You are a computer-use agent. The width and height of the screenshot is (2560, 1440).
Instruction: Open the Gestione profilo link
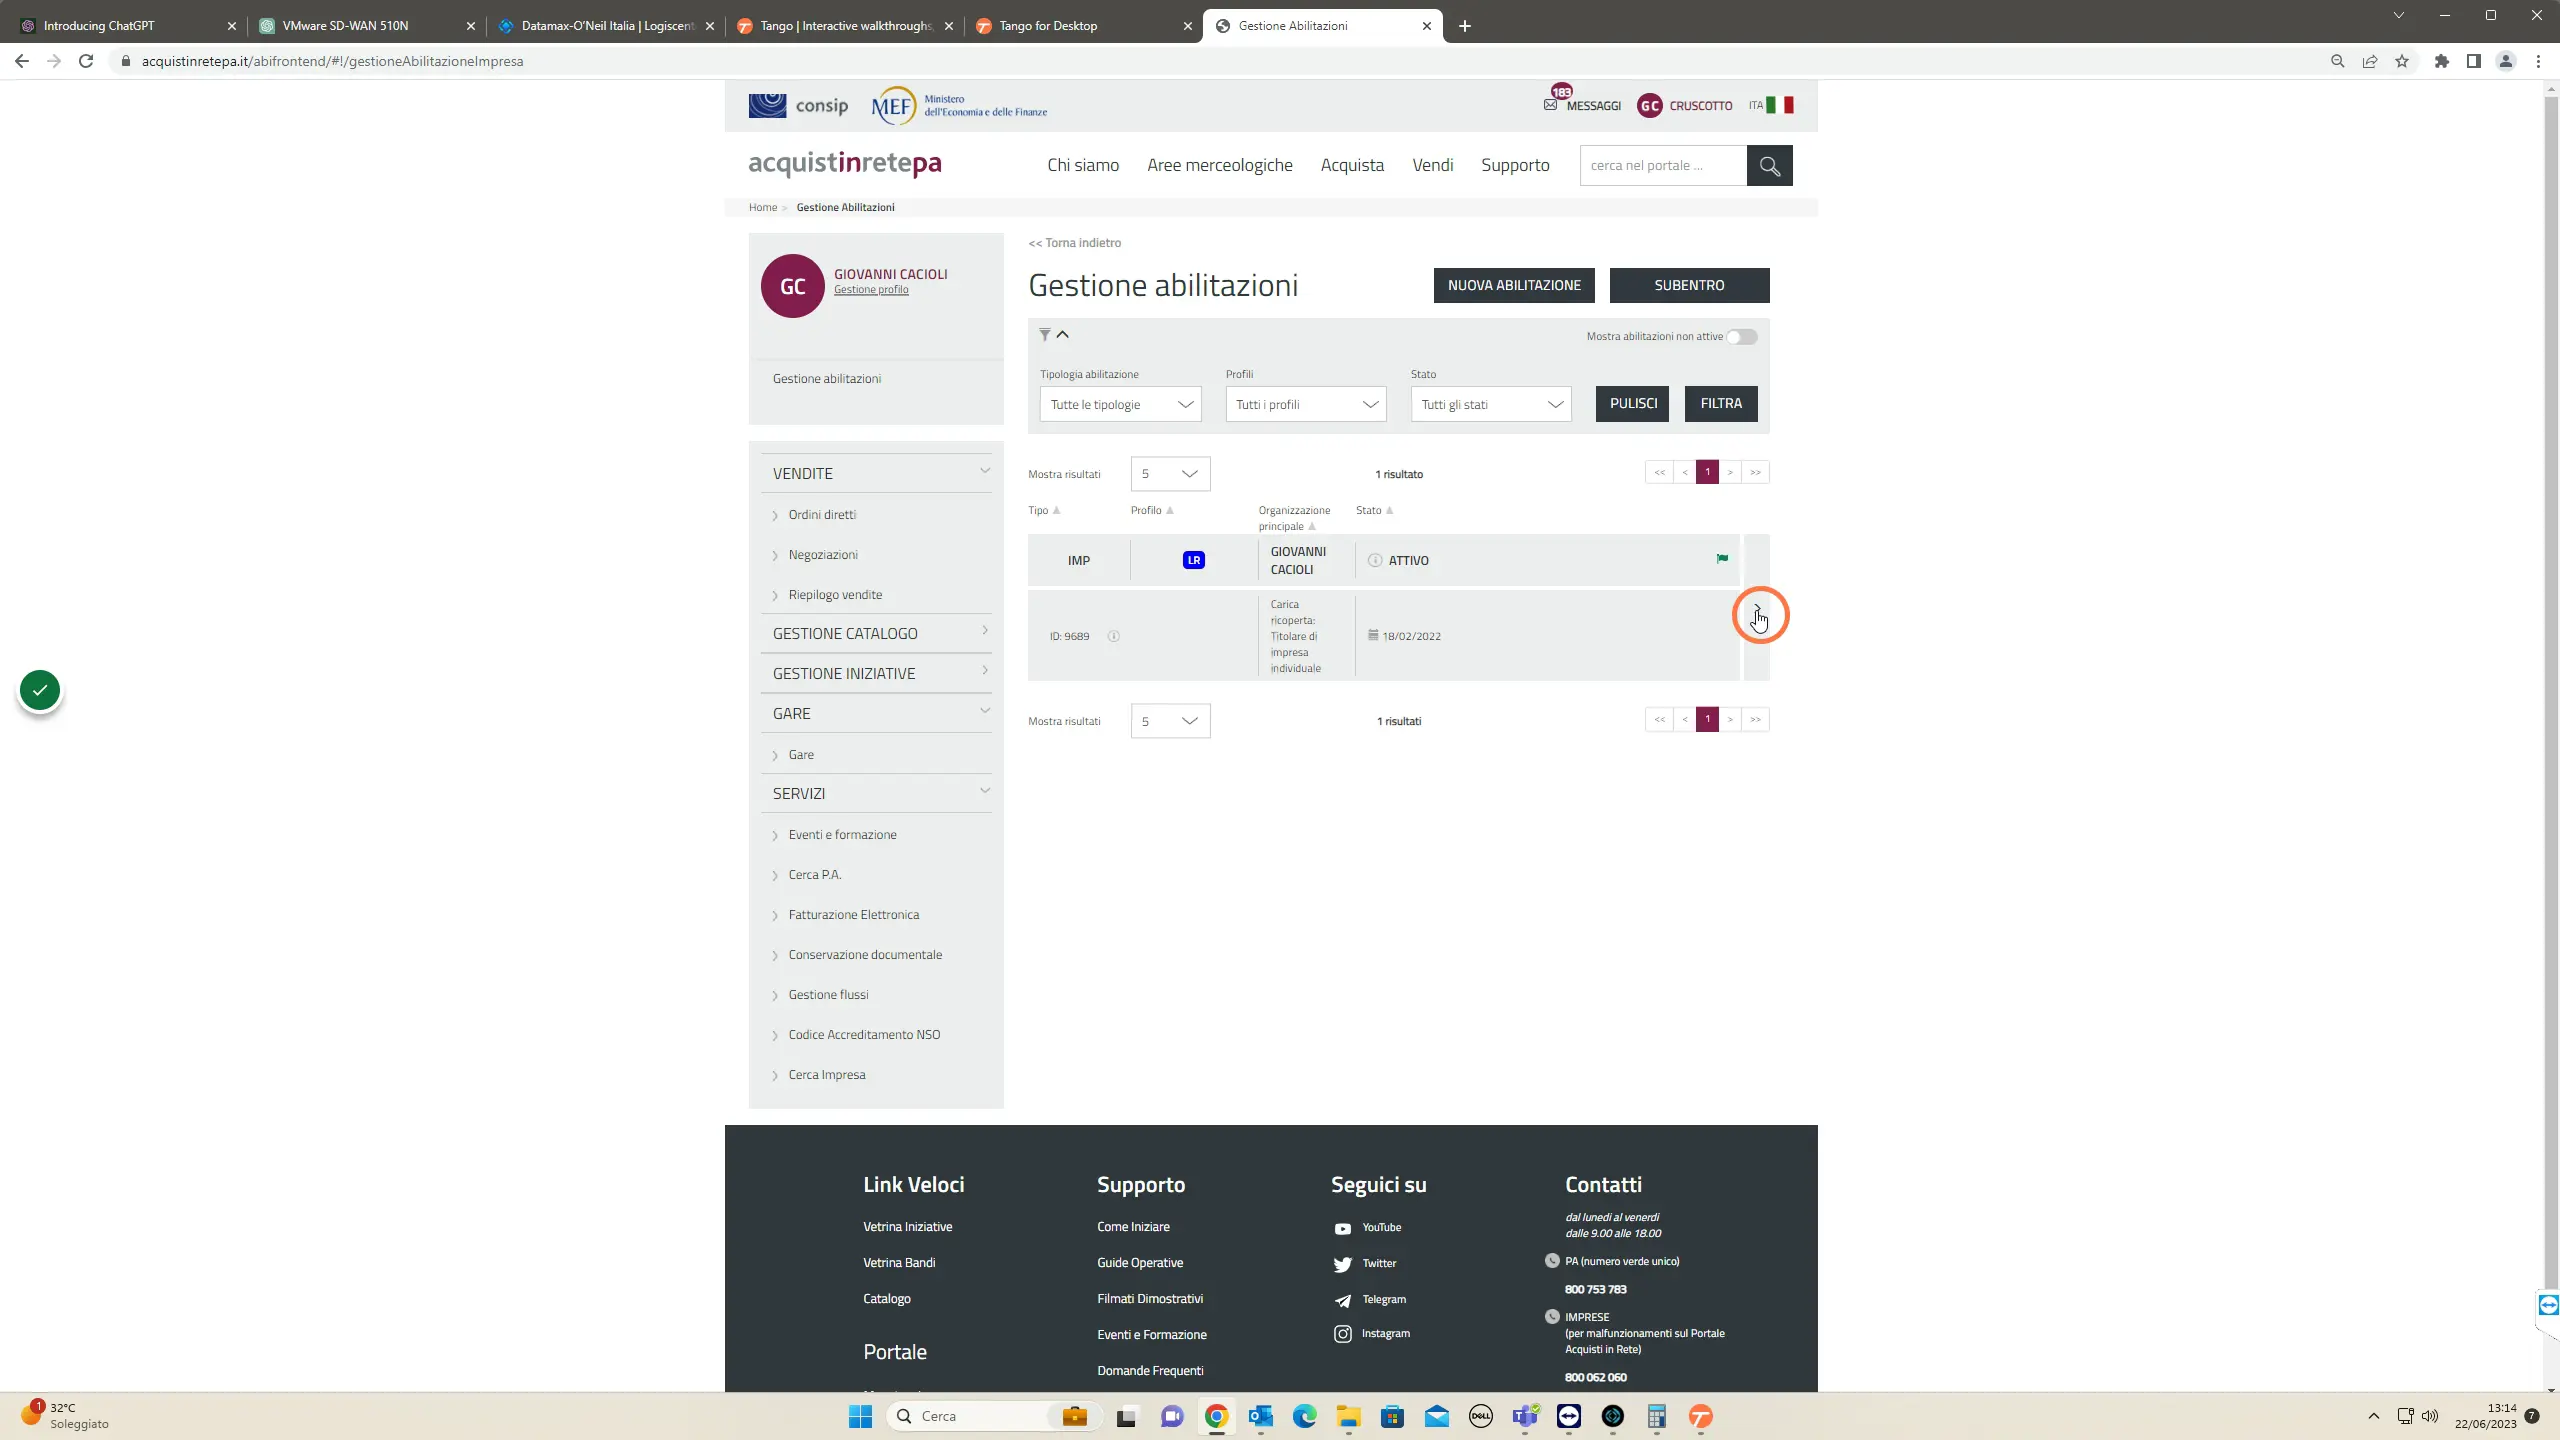click(871, 290)
